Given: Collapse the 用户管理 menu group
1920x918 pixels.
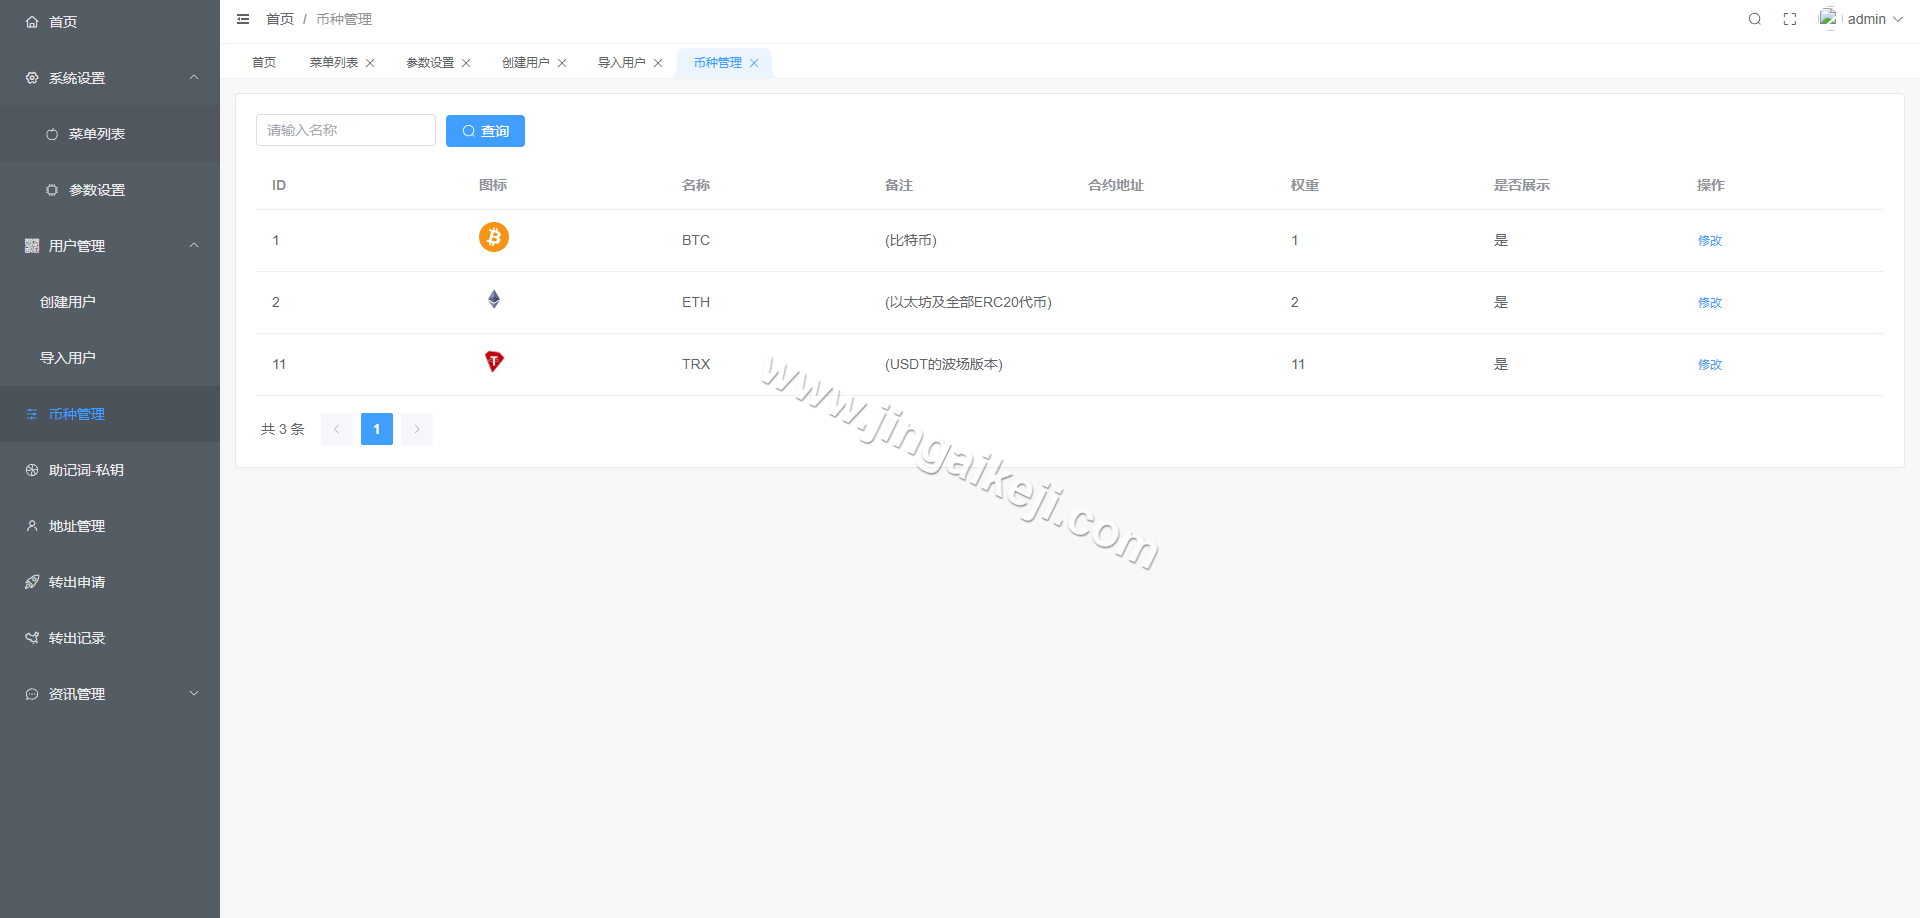Looking at the screenshot, I should (193, 245).
